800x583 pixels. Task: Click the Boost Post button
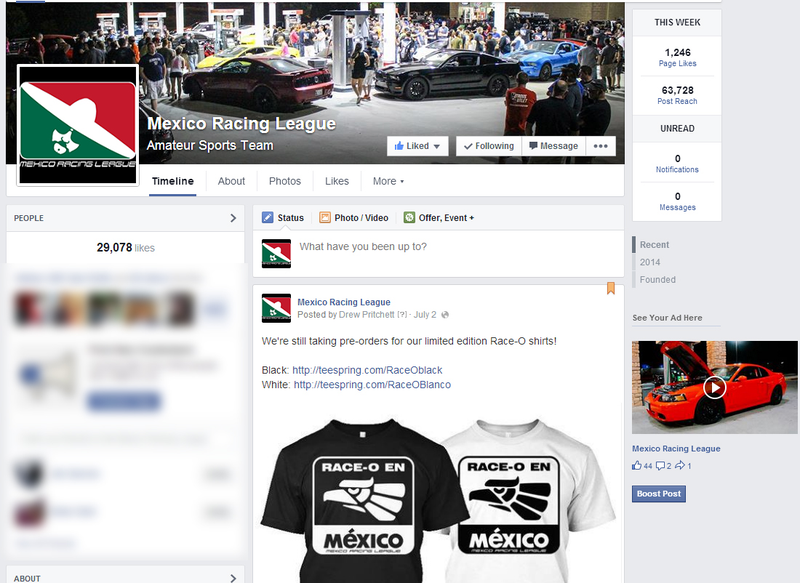(x=659, y=494)
